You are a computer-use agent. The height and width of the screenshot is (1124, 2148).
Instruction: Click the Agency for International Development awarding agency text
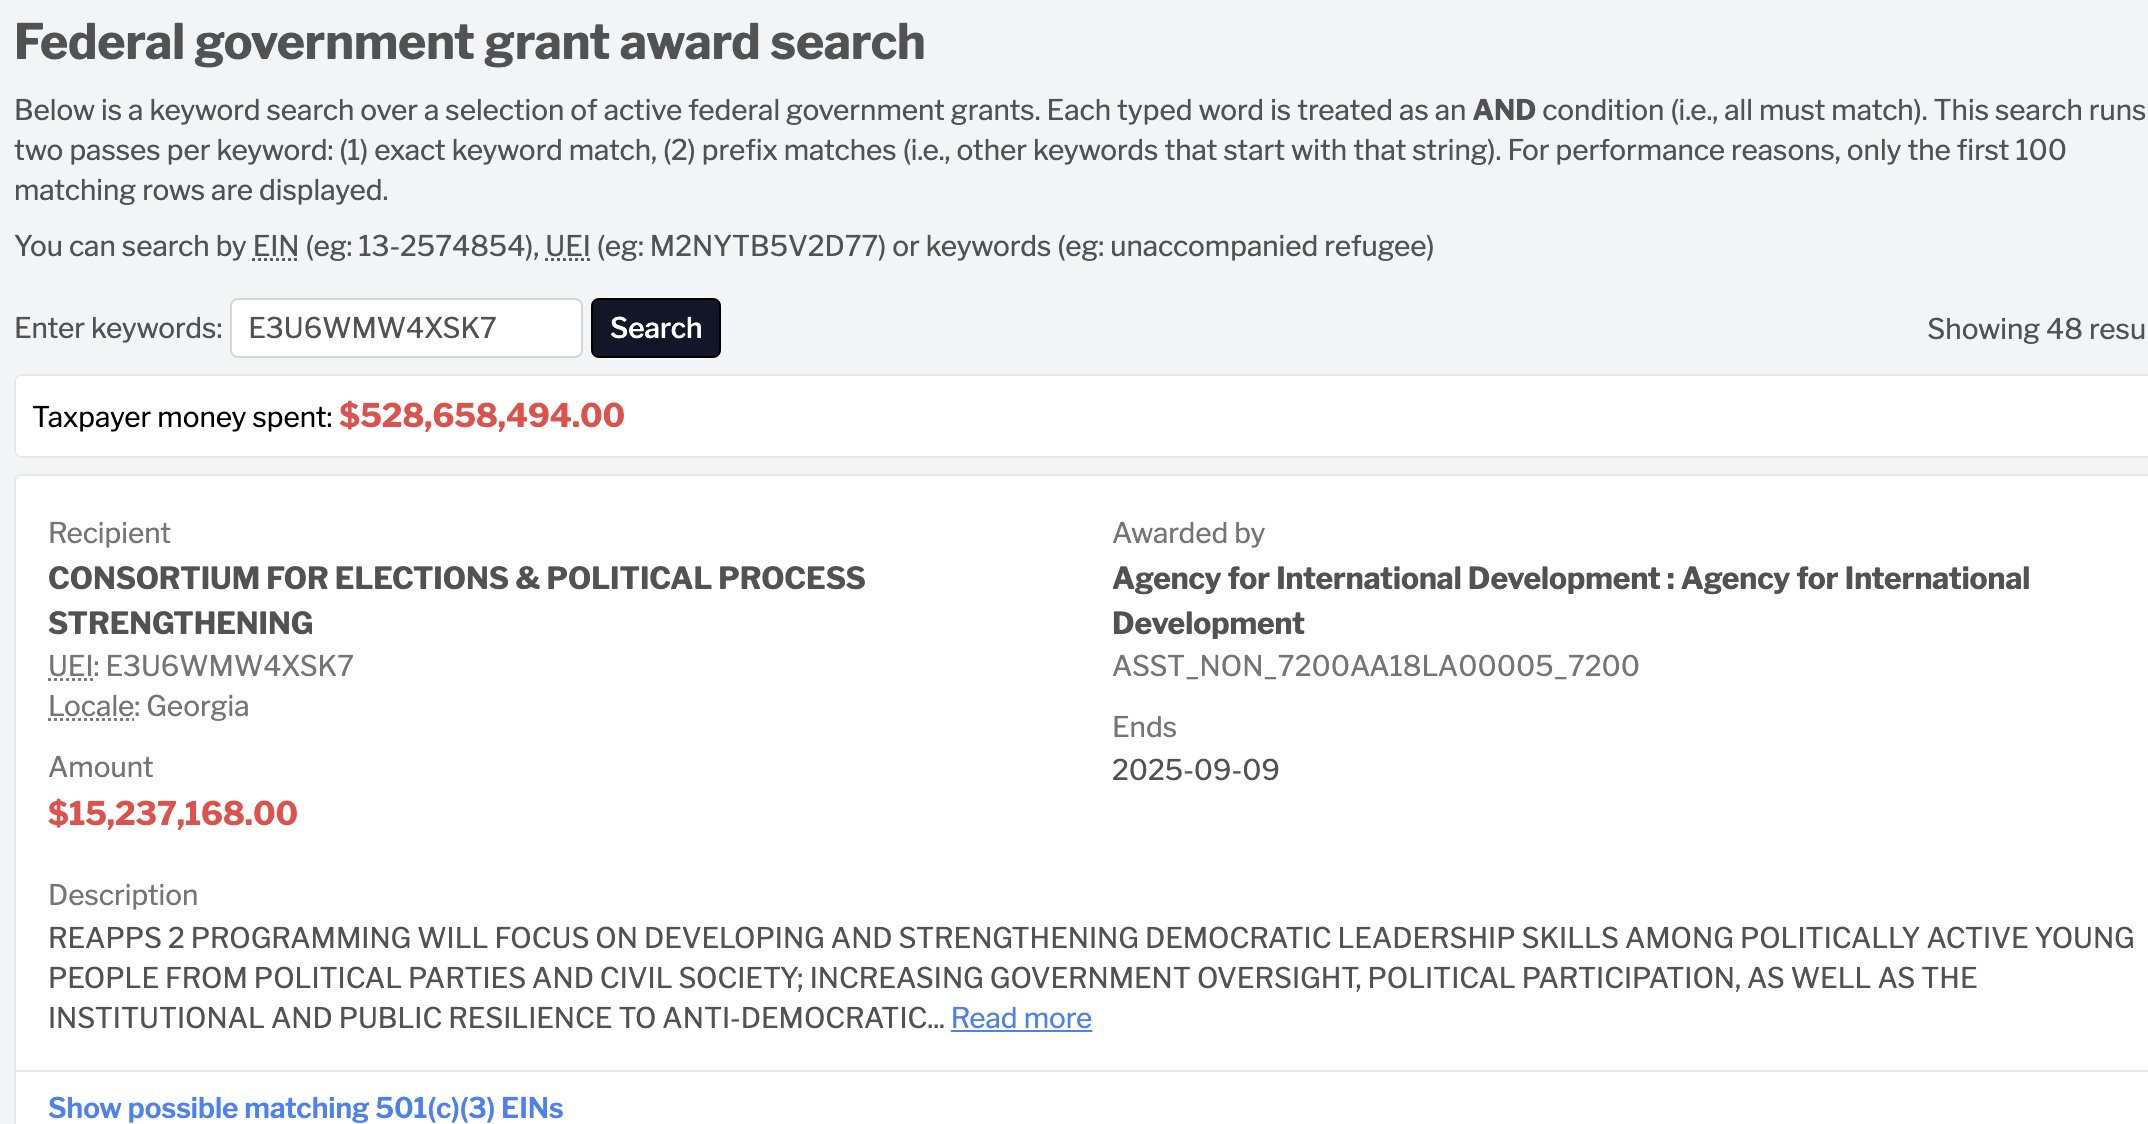(1571, 600)
